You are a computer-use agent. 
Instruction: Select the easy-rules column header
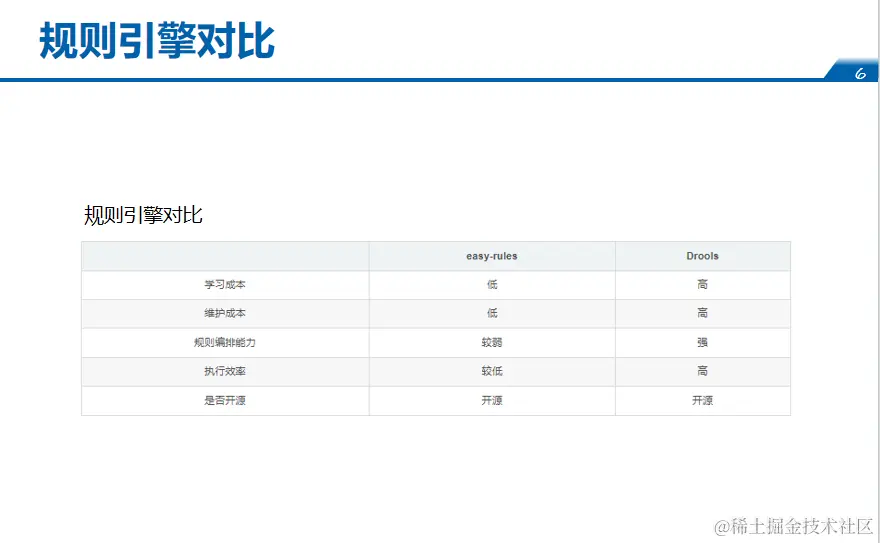(492, 256)
